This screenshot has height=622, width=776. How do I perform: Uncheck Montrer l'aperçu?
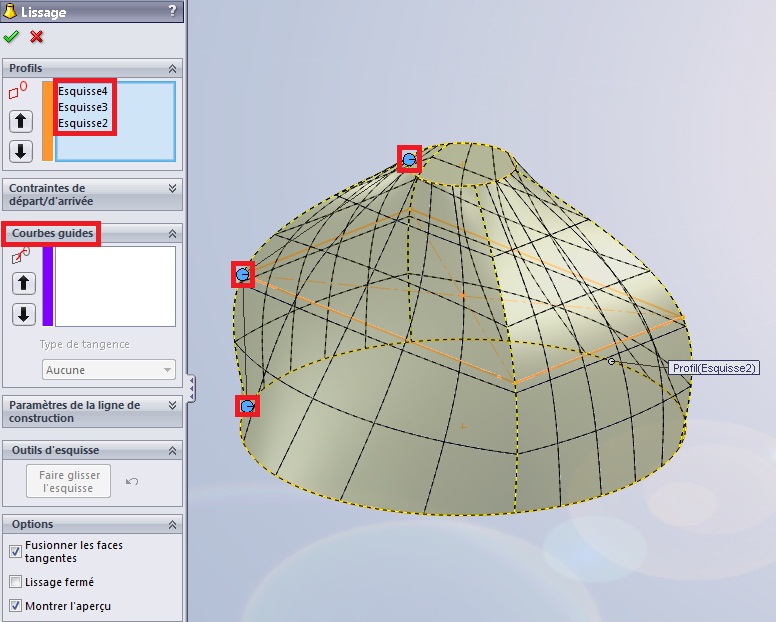click(15, 606)
